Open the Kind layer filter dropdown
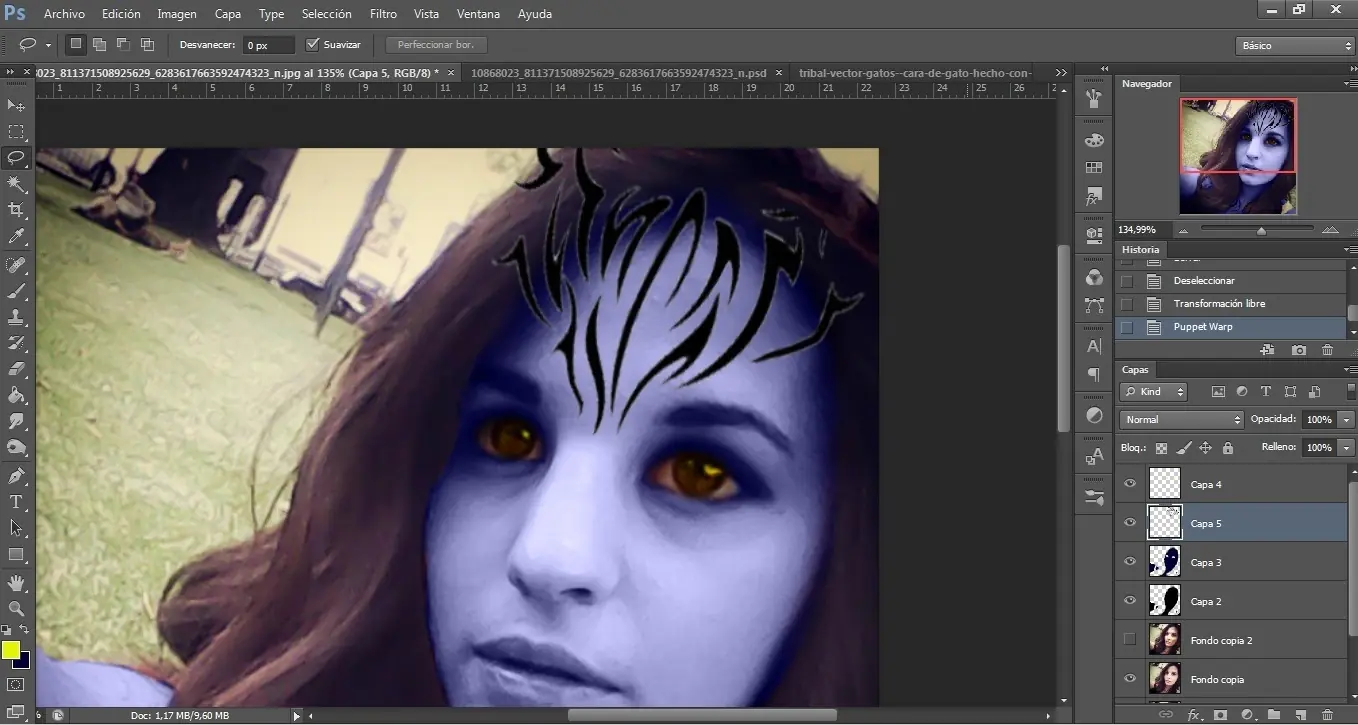1358x725 pixels. pos(1154,392)
